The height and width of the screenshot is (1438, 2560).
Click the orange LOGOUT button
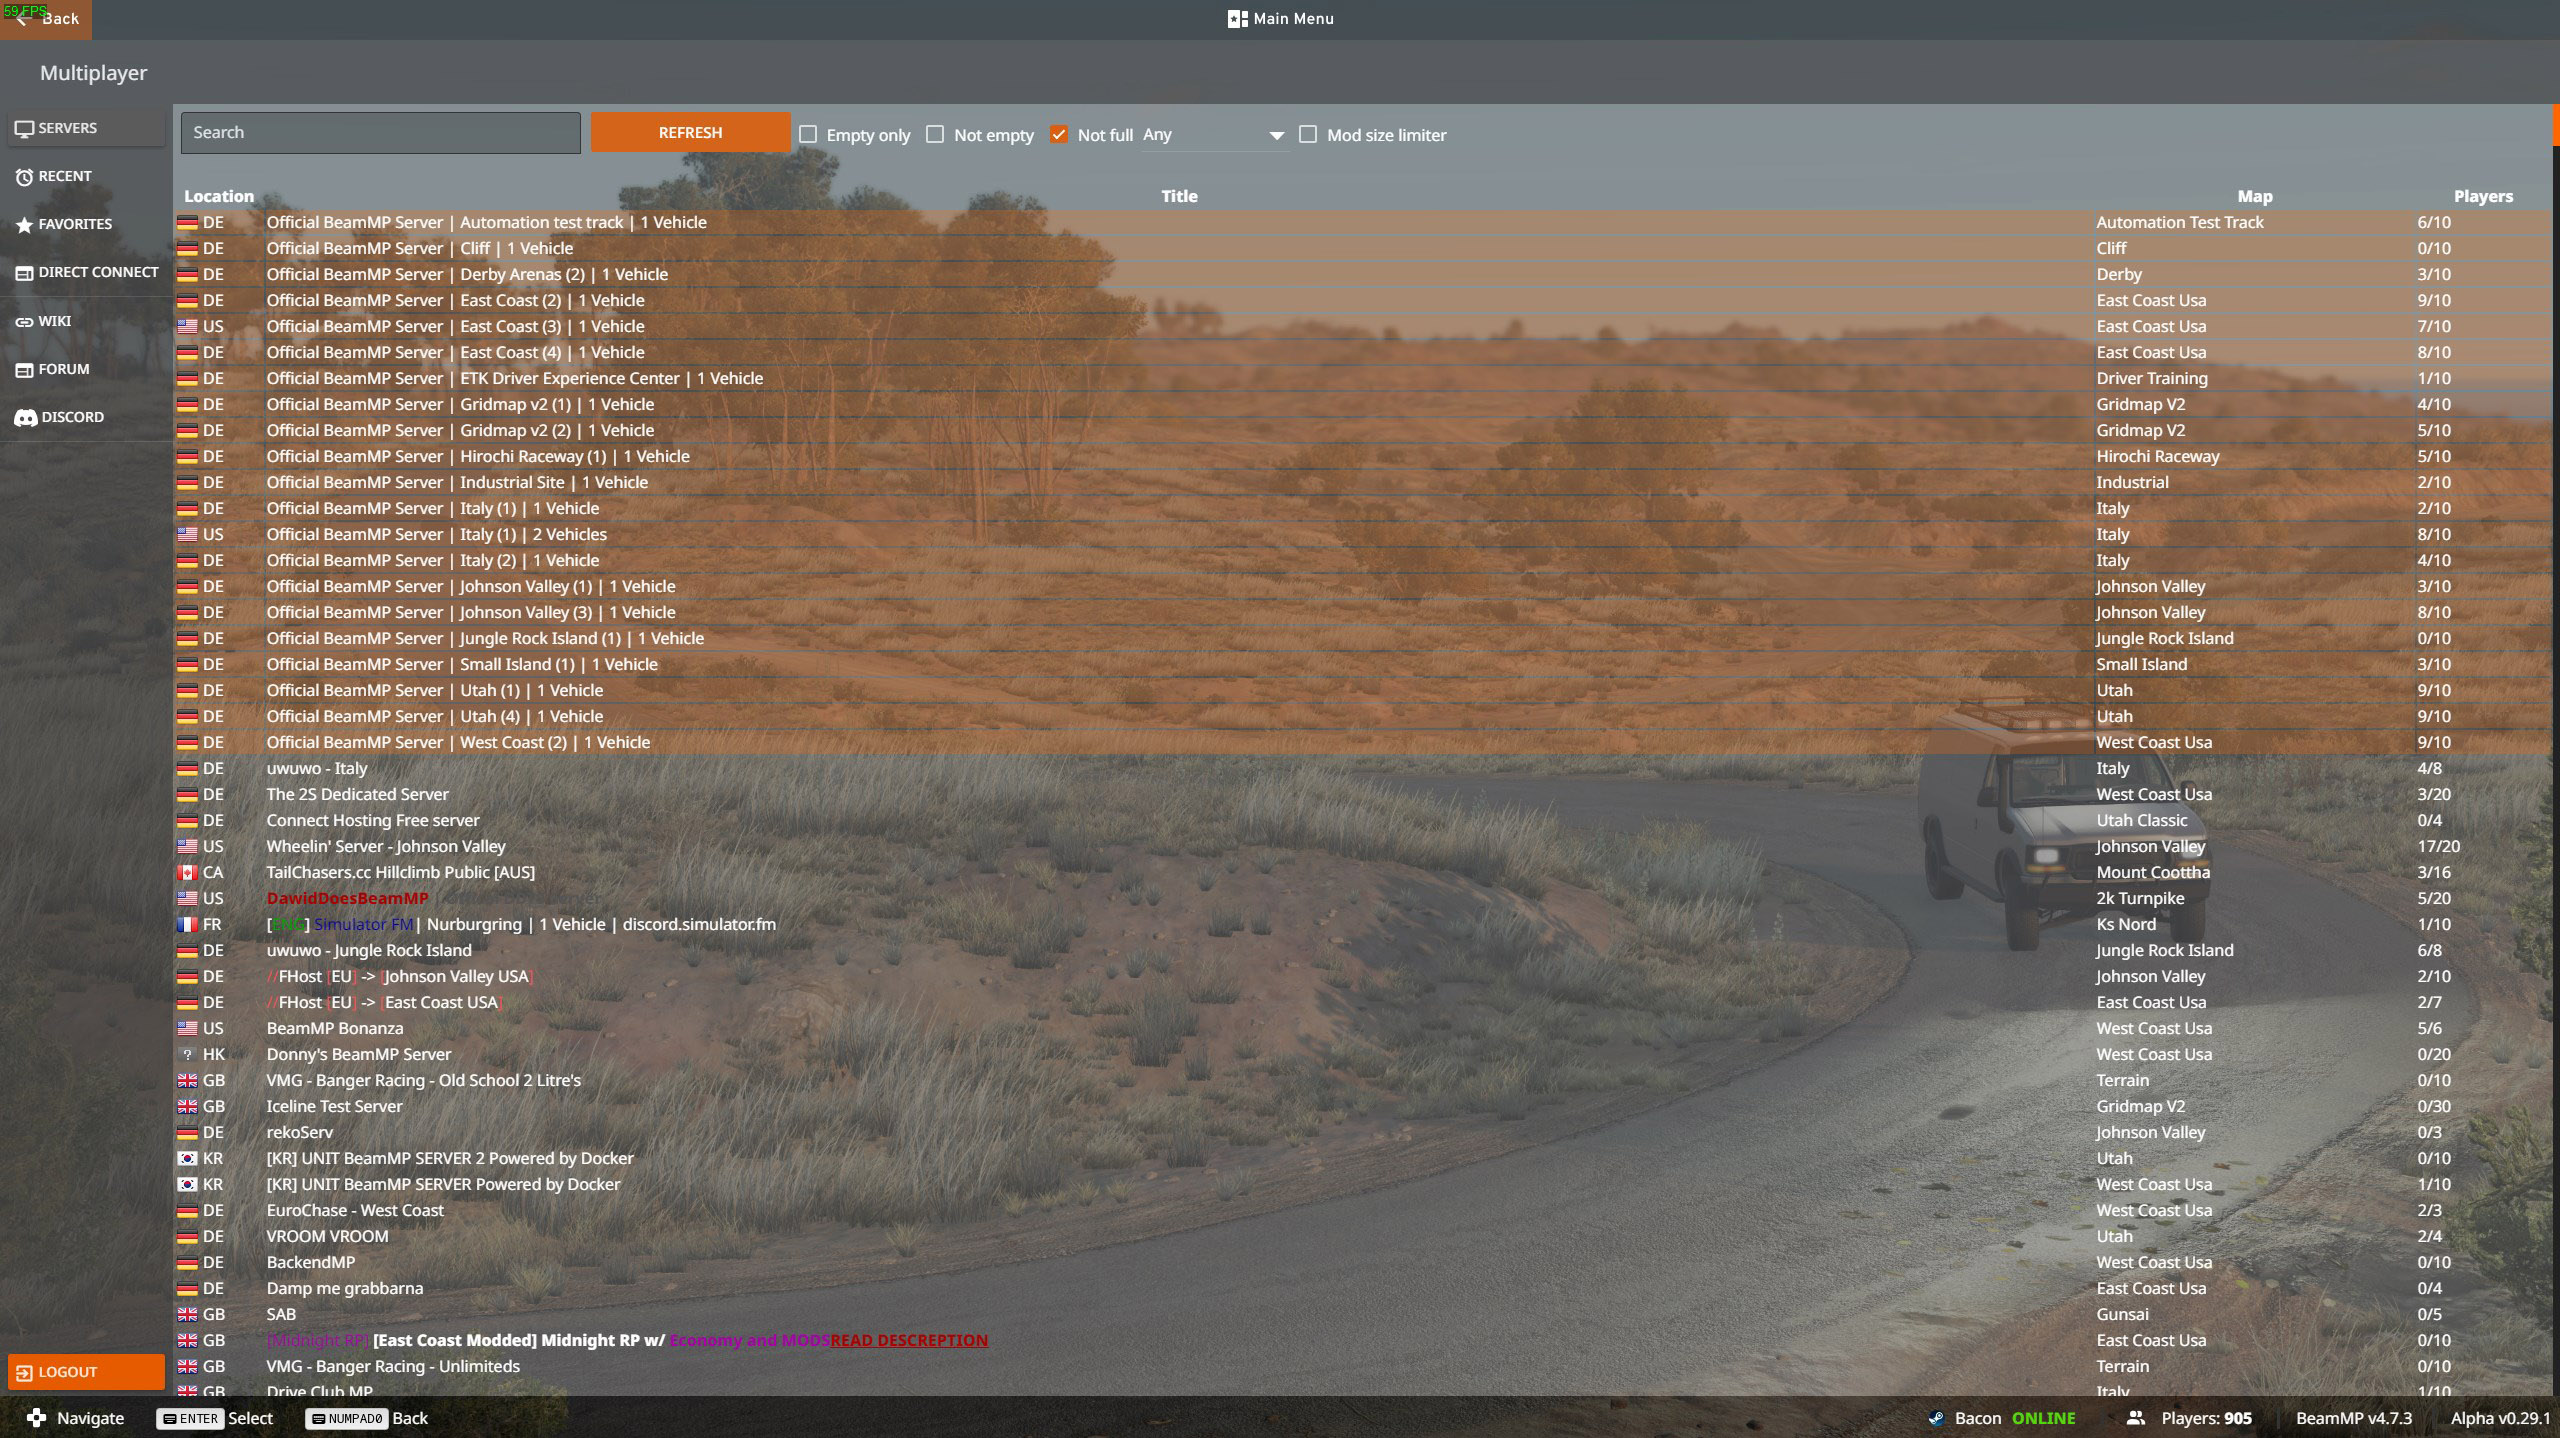click(x=86, y=1372)
